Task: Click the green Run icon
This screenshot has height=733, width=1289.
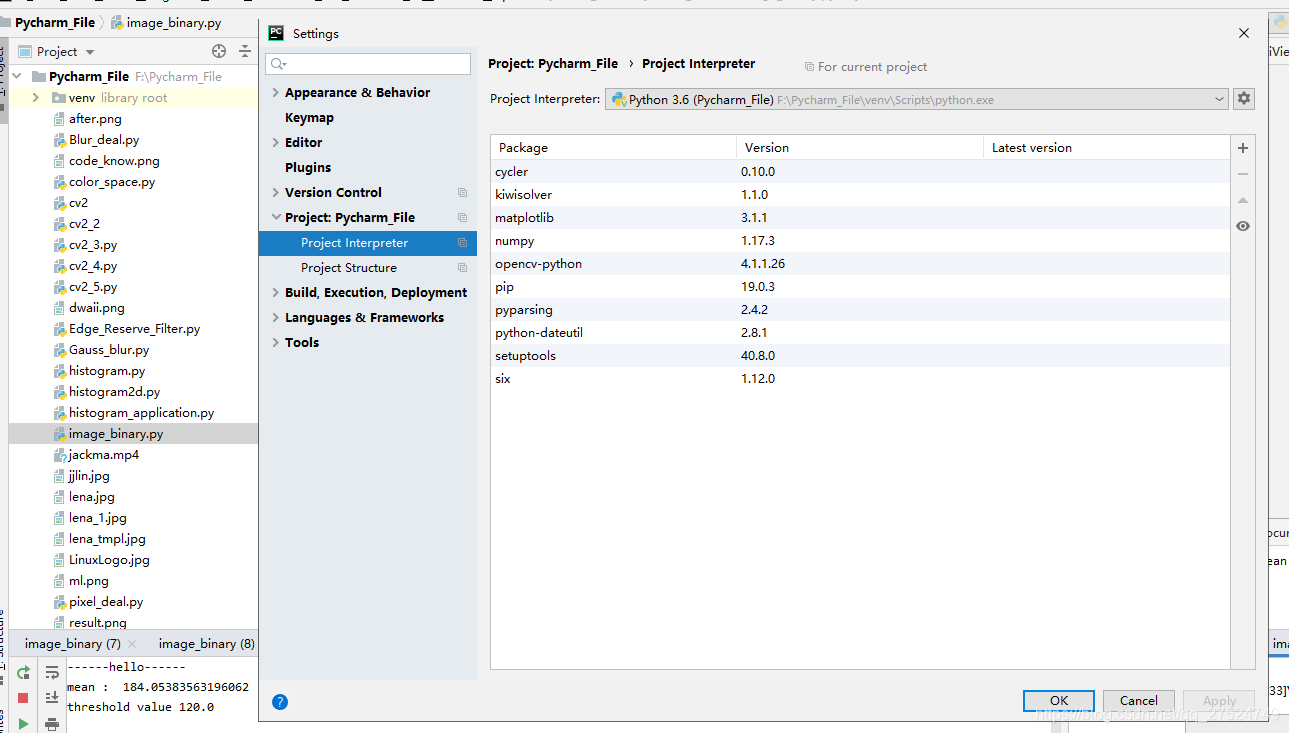Action: [x=22, y=723]
